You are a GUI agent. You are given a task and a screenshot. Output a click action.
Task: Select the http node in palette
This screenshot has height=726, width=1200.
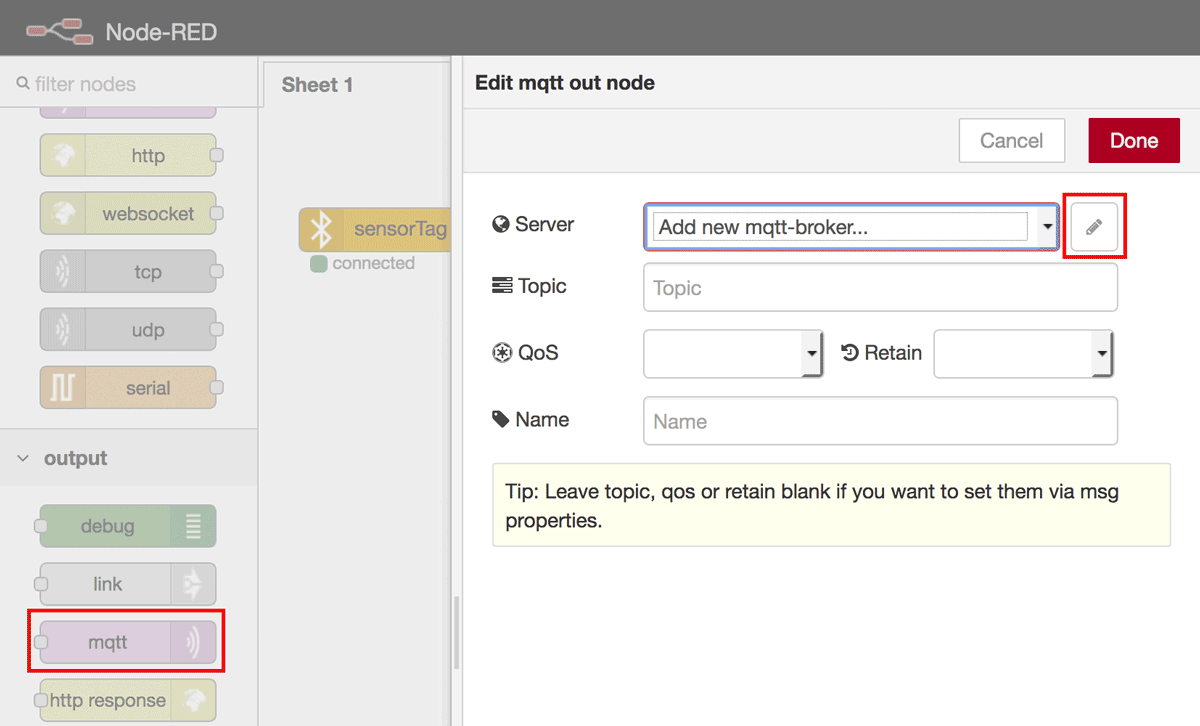coord(128,155)
